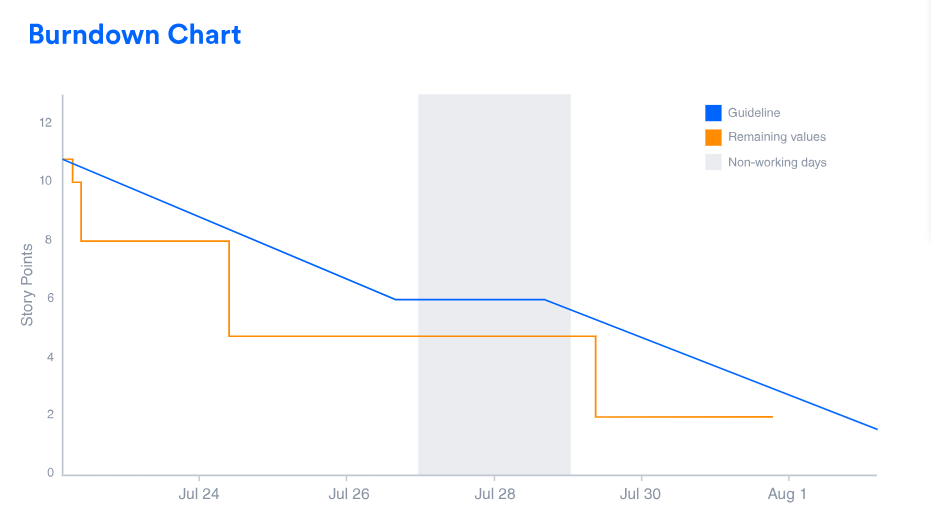Click the 0 value on the y-axis

[48, 473]
